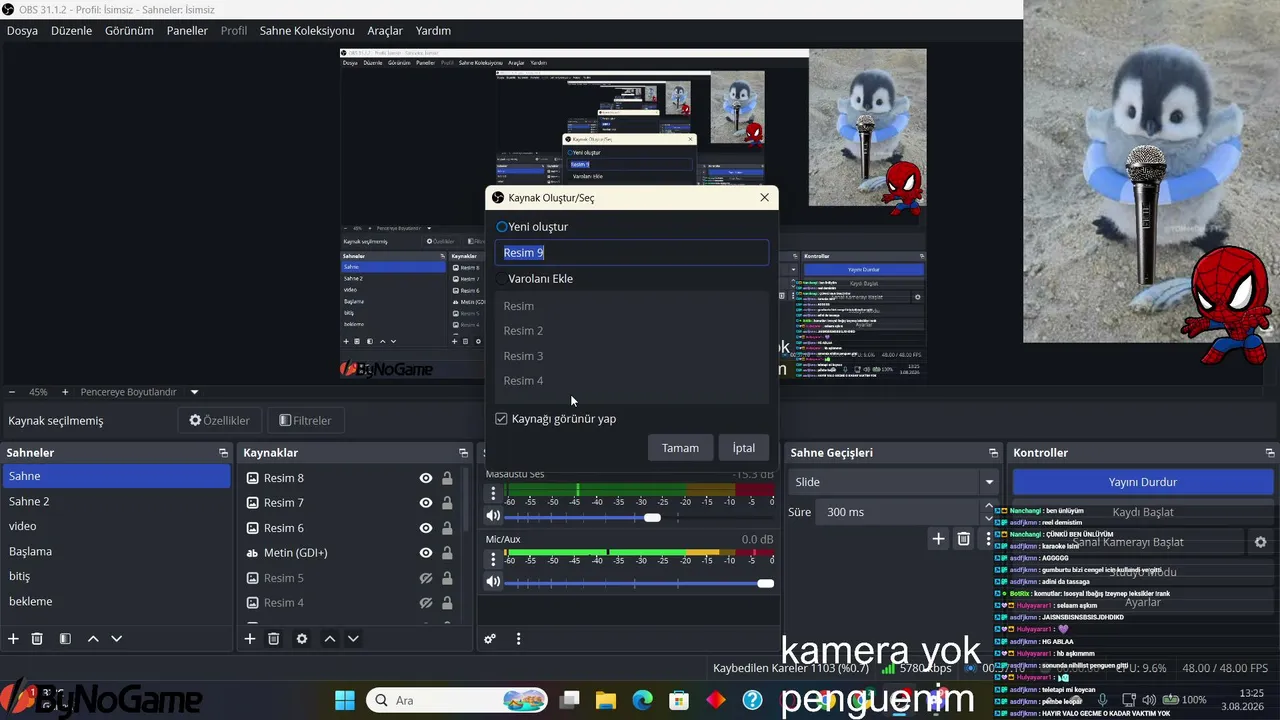The image size is (1280, 720).
Task: Open Microsoft Store from taskbar
Action: [679, 700]
